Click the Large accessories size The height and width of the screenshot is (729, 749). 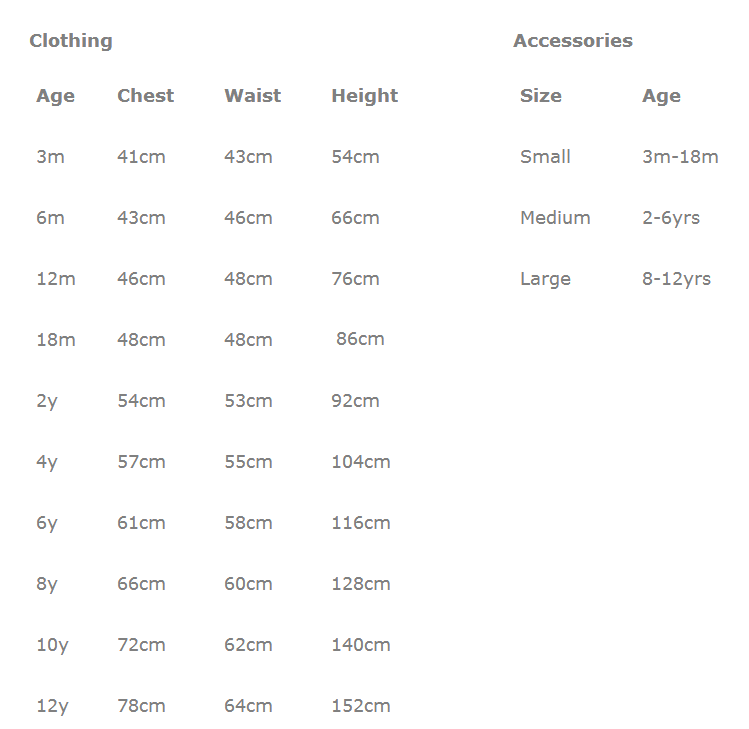[x=546, y=280]
